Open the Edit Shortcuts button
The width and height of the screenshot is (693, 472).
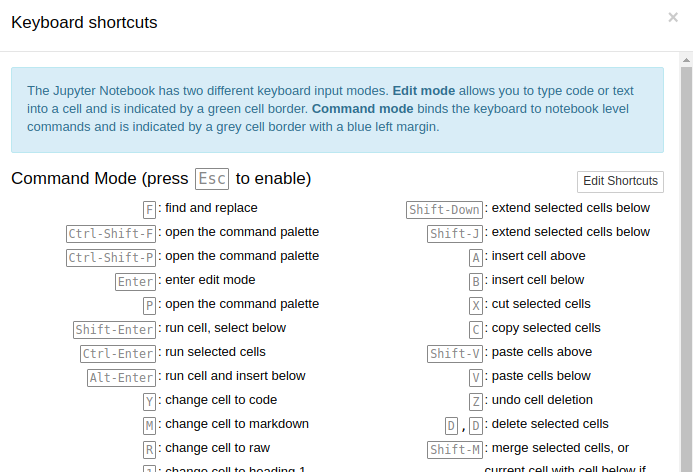tap(620, 182)
